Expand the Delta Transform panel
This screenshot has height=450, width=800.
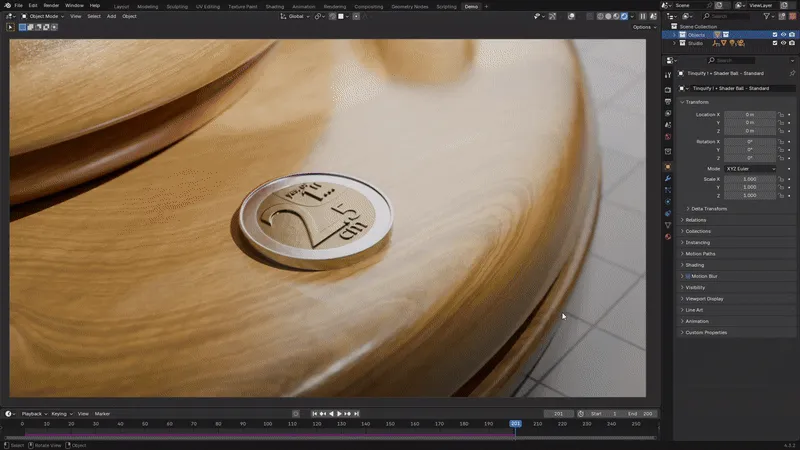(x=707, y=209)
